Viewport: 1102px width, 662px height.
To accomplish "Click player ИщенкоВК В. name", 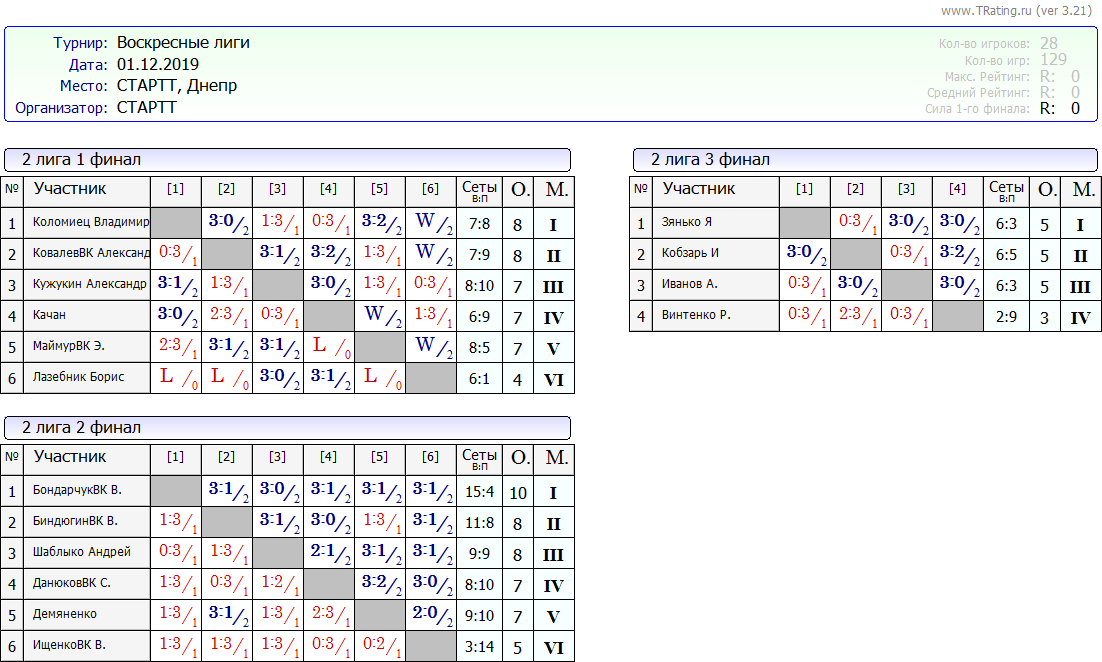I will [69, 646].
